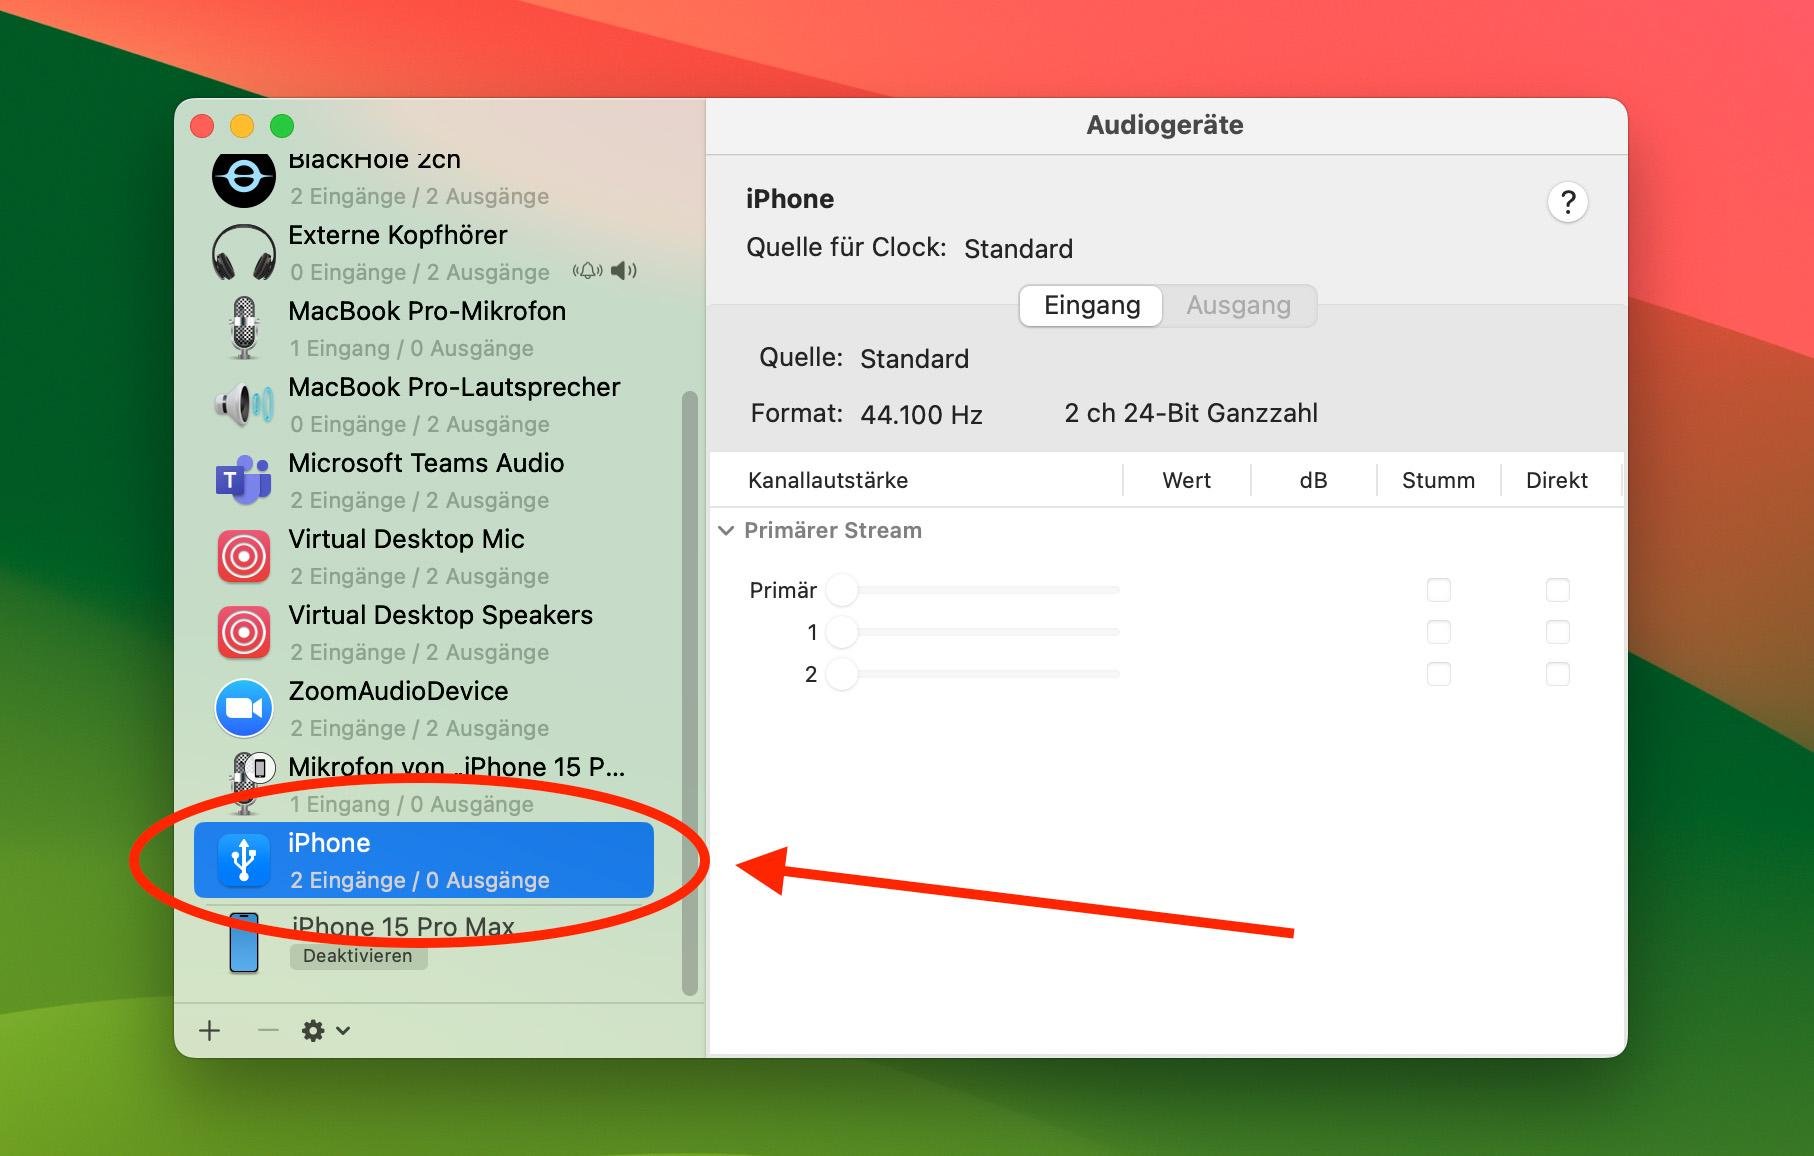
Task: Click the Virtual Desktop Speakers icon
Action: tap(243, 632)
